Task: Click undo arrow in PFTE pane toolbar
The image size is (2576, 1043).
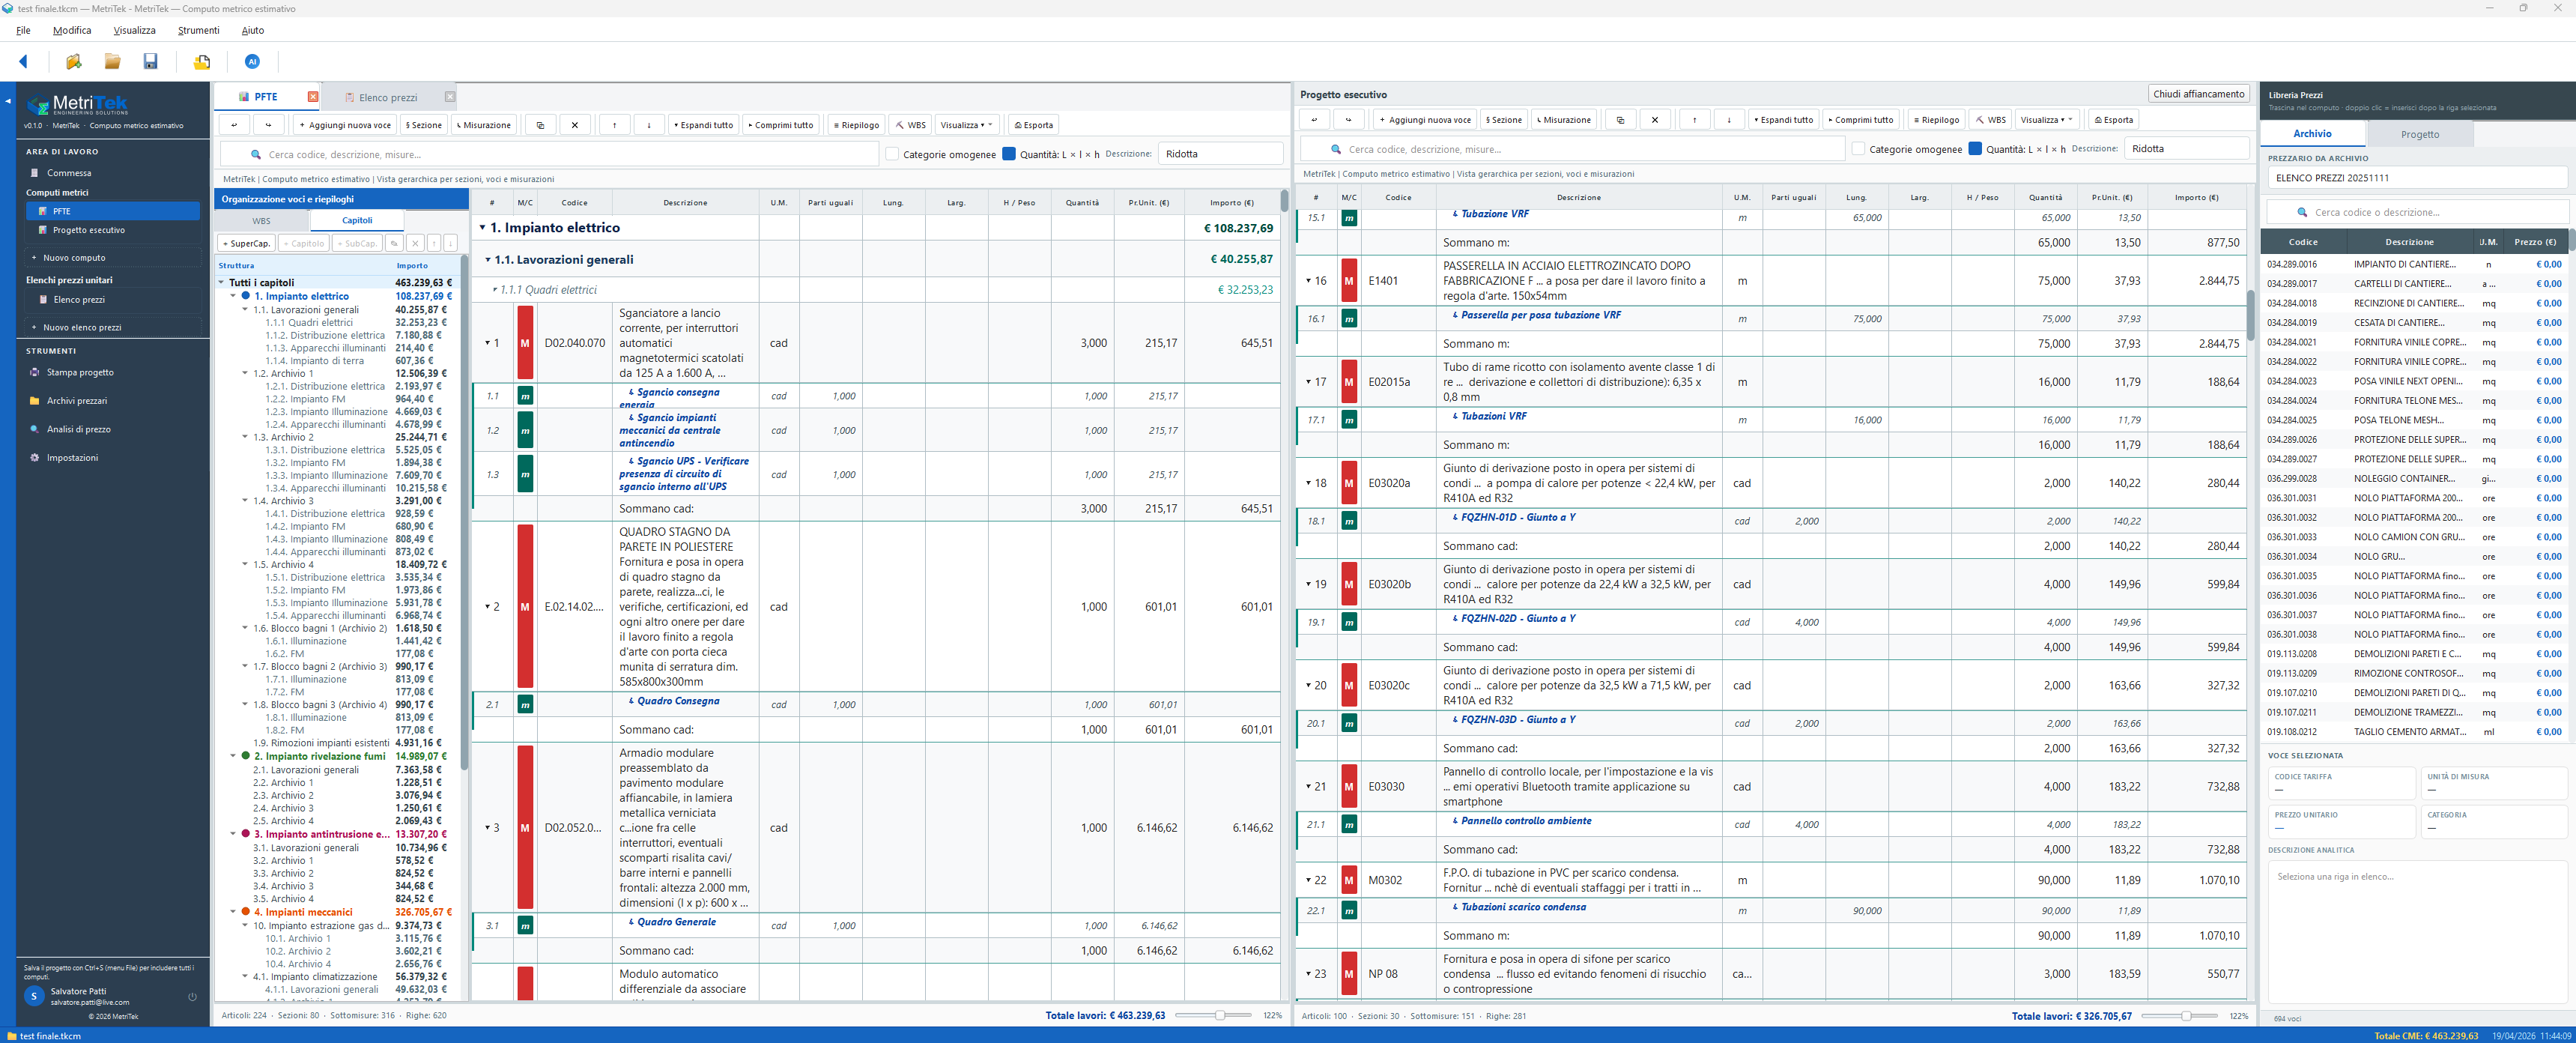Action: (234, 125)
